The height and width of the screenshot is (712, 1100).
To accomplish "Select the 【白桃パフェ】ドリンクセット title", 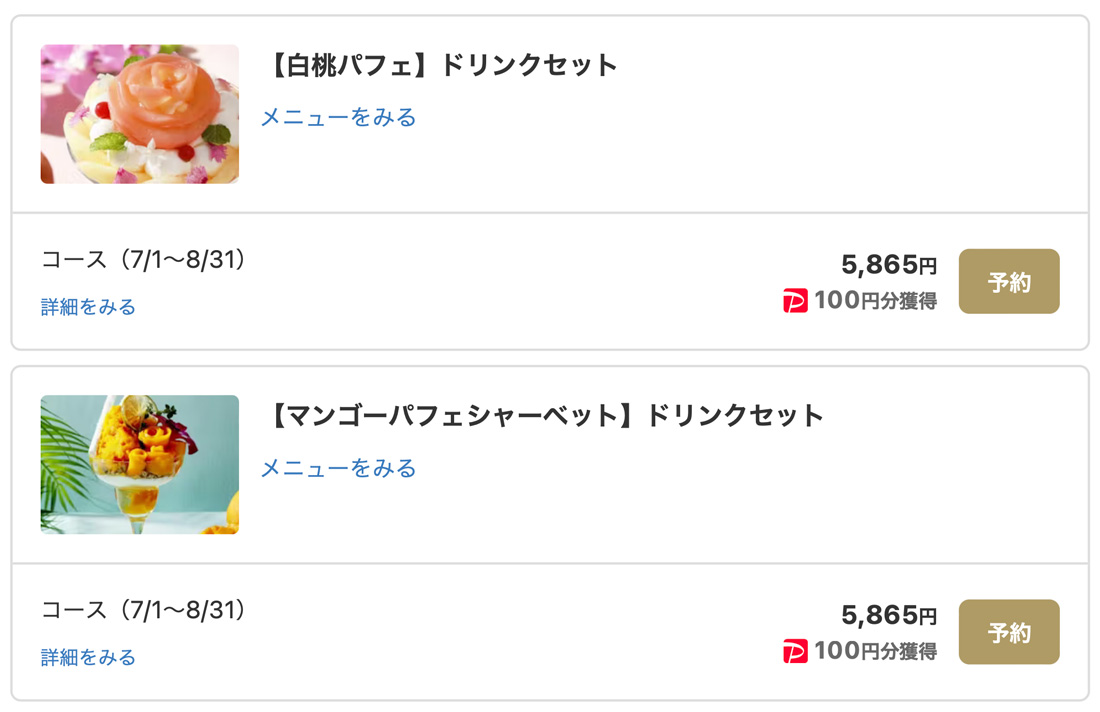I will click(x=441, y=65).
